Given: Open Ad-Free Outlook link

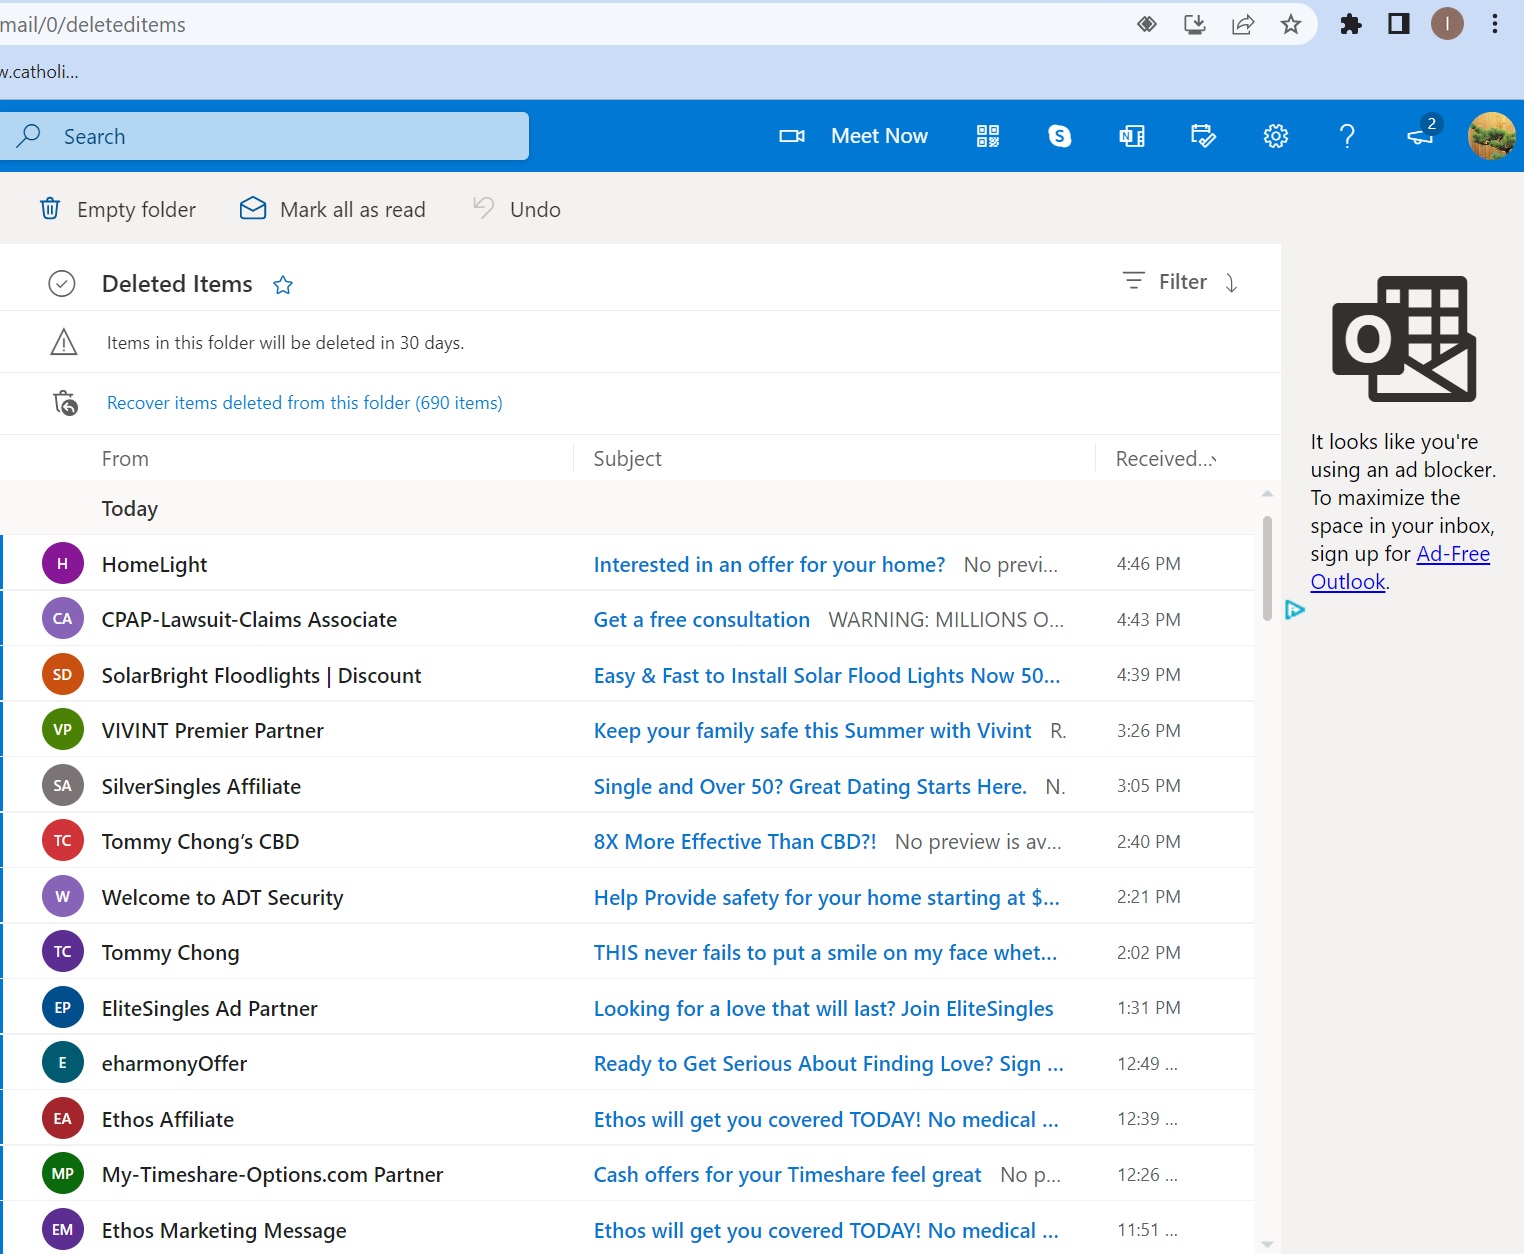Looking at the screenshot, I should tap(1400, 568).
